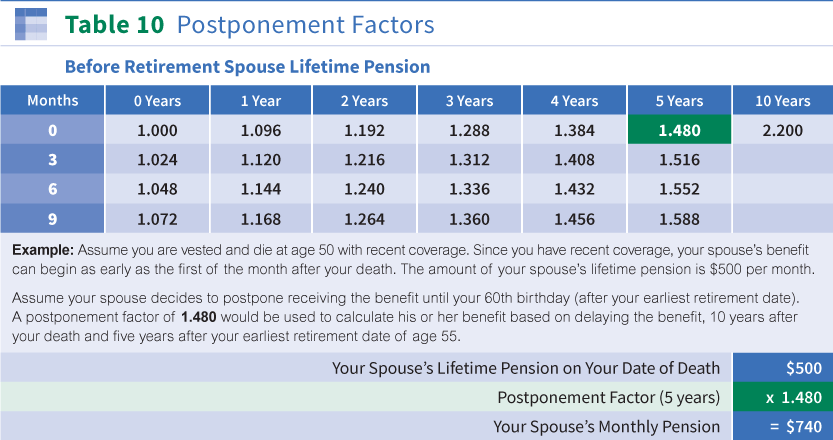
Task: Select the 1.000 factor cell
Action: 156,130
